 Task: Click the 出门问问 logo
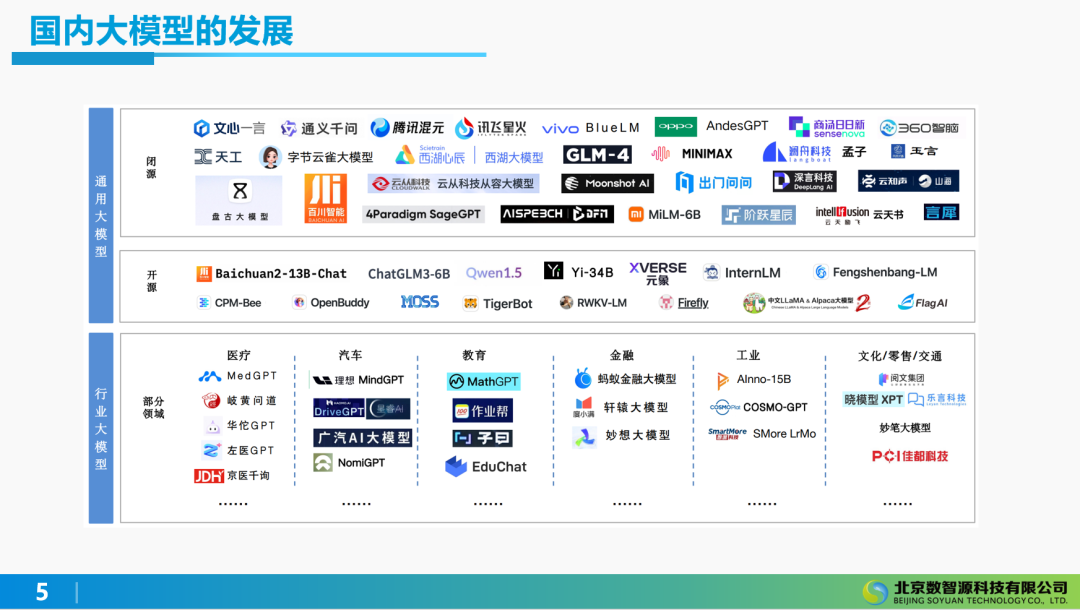[714, 182]
